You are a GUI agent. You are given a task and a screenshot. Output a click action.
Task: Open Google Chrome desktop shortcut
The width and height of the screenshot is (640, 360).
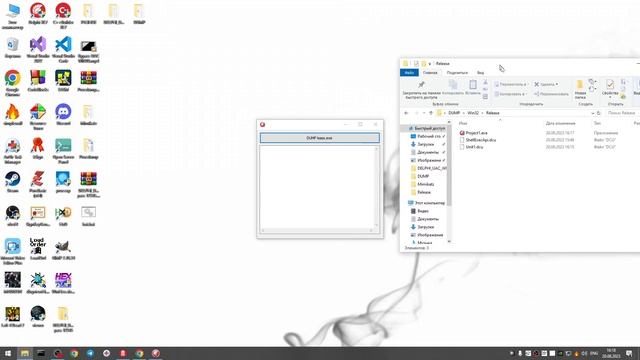[13, 83]
